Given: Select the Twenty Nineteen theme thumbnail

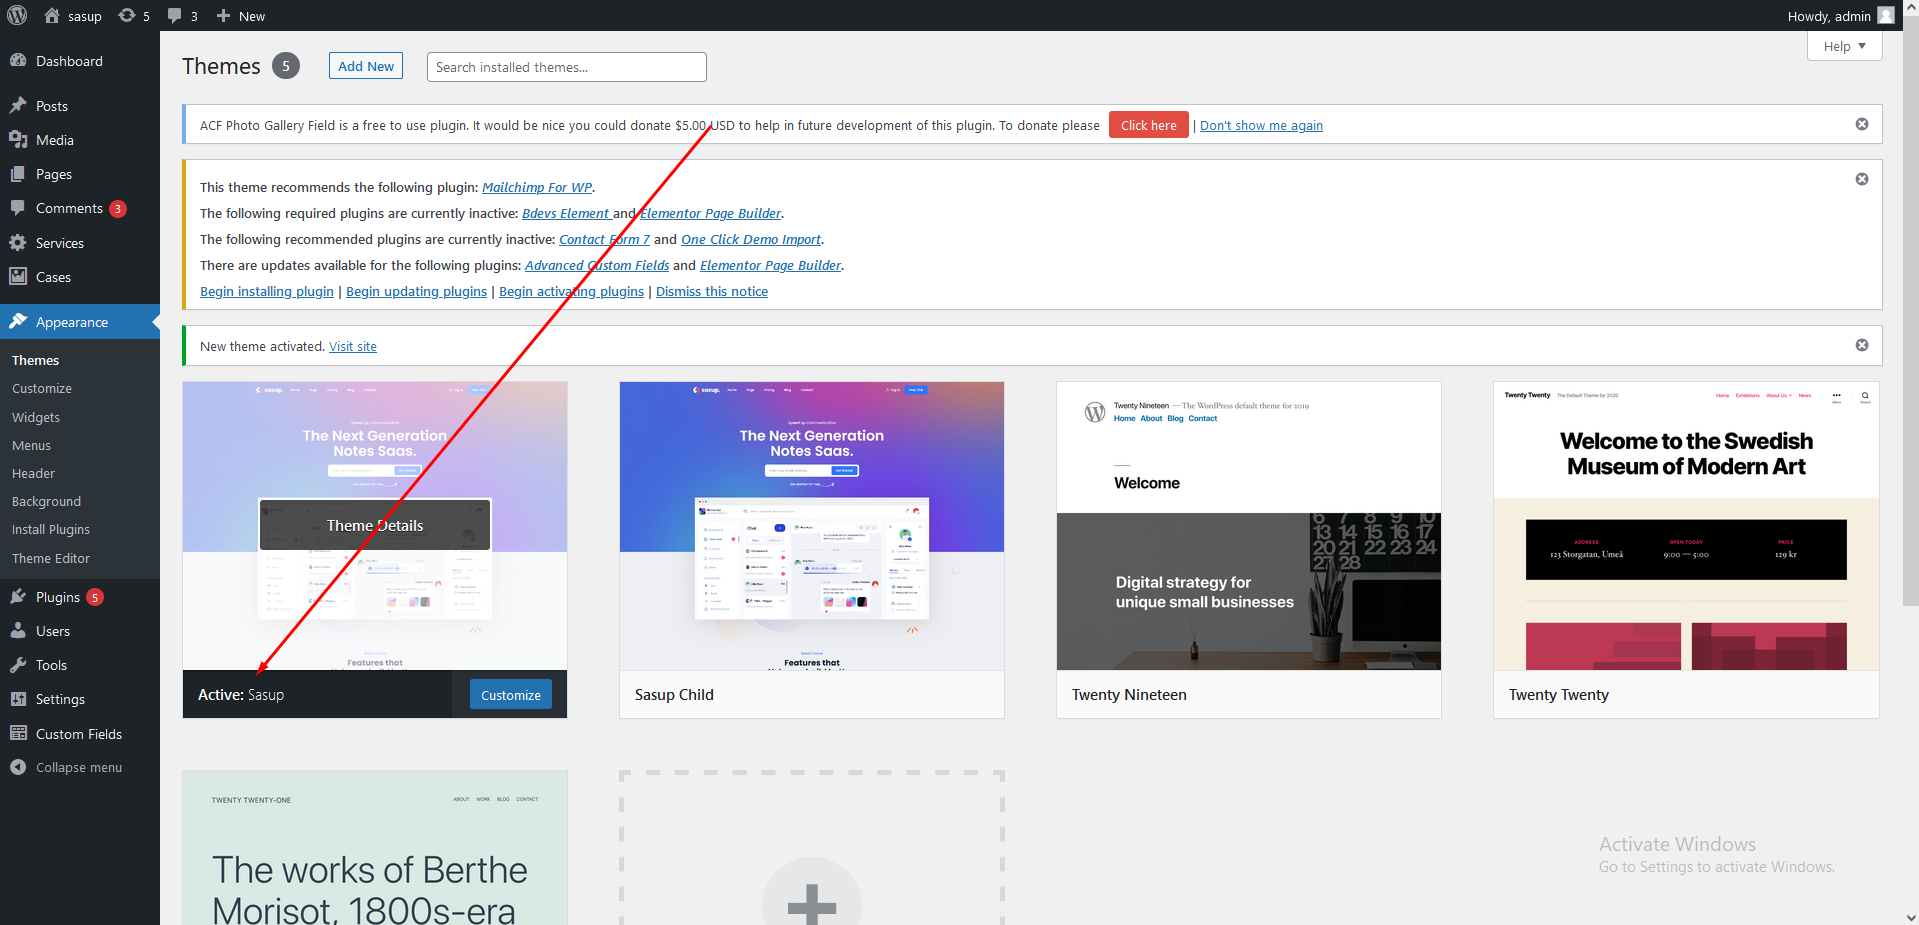Looking at the screenshot, I should click(1248, 526).
